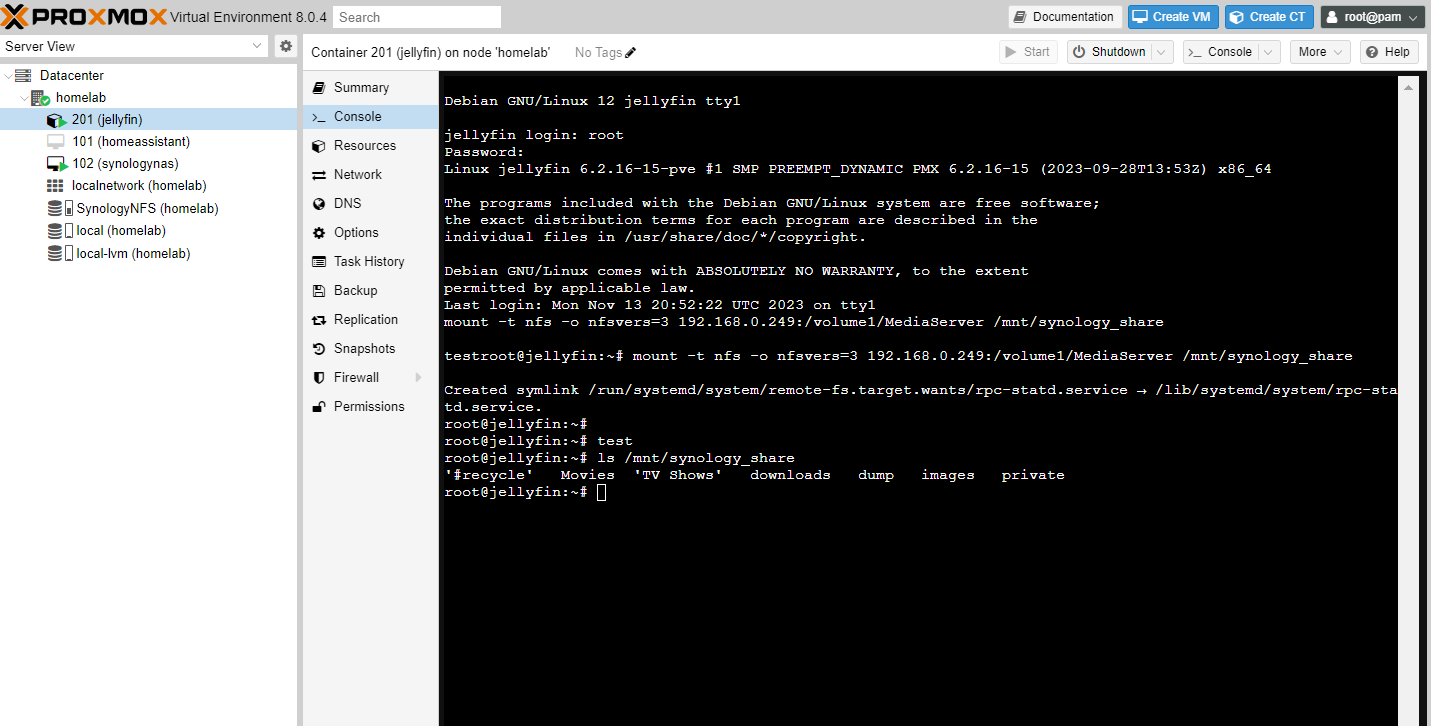Open the Replication section
Screen dimensions: 1431x726
click(369, 319)
